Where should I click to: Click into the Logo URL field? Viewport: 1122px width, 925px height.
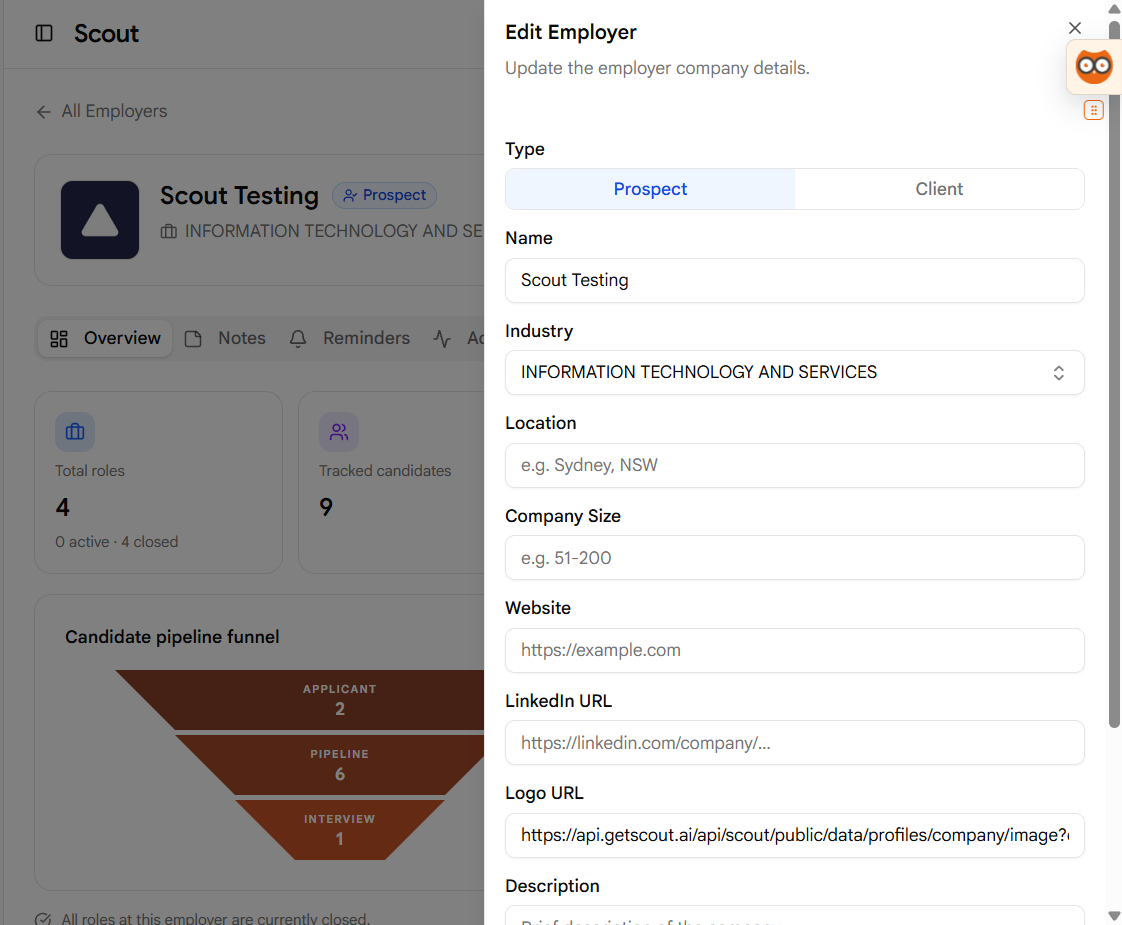(794, 836)
